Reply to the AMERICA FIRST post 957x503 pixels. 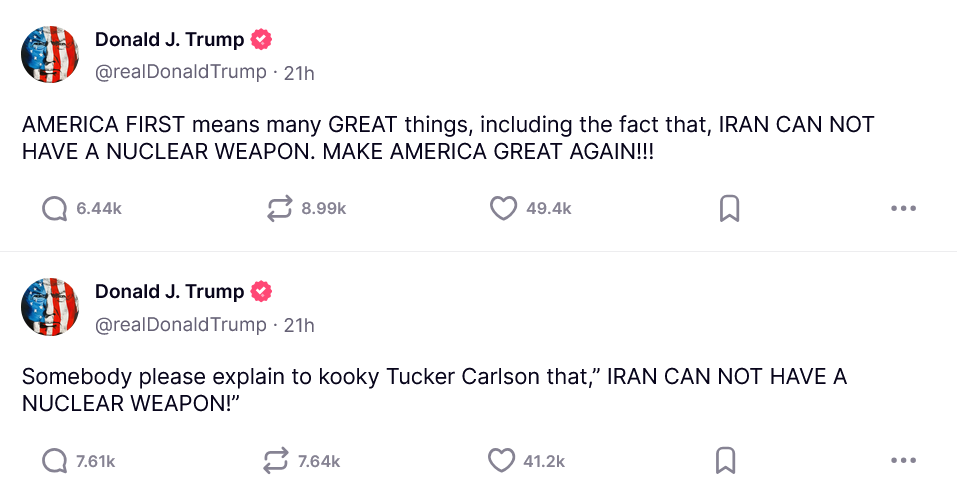[x=55, y=208]
